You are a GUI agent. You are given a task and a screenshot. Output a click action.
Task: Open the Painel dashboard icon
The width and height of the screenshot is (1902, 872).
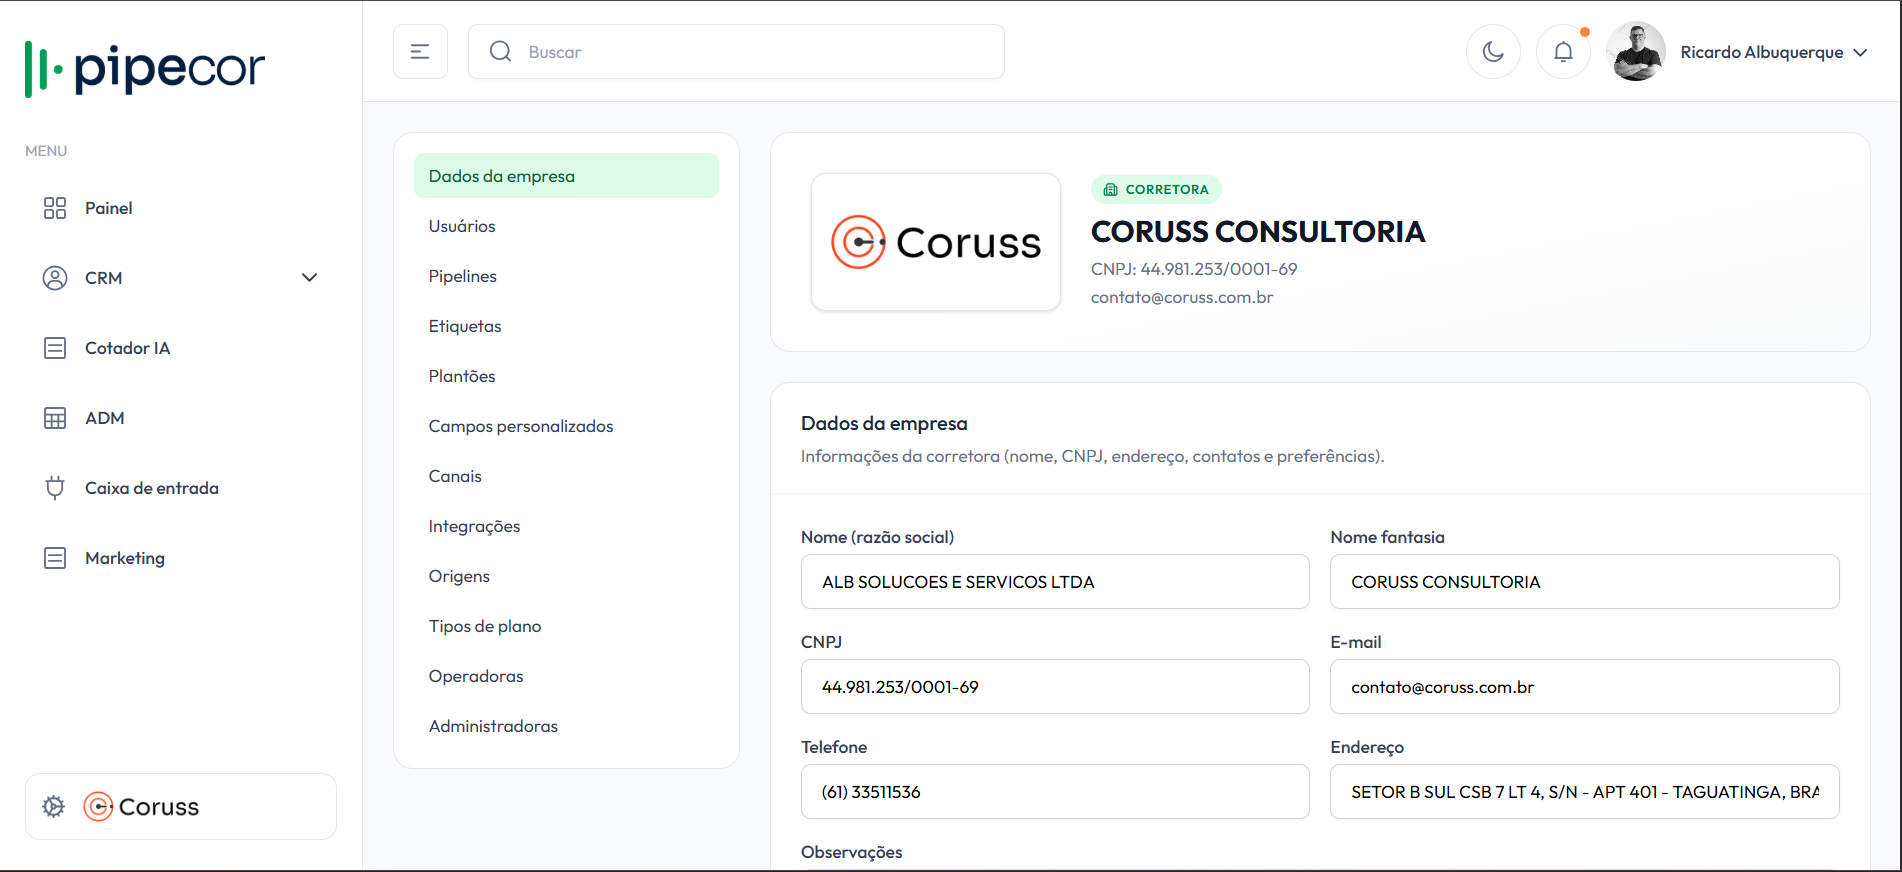point(55,208)
